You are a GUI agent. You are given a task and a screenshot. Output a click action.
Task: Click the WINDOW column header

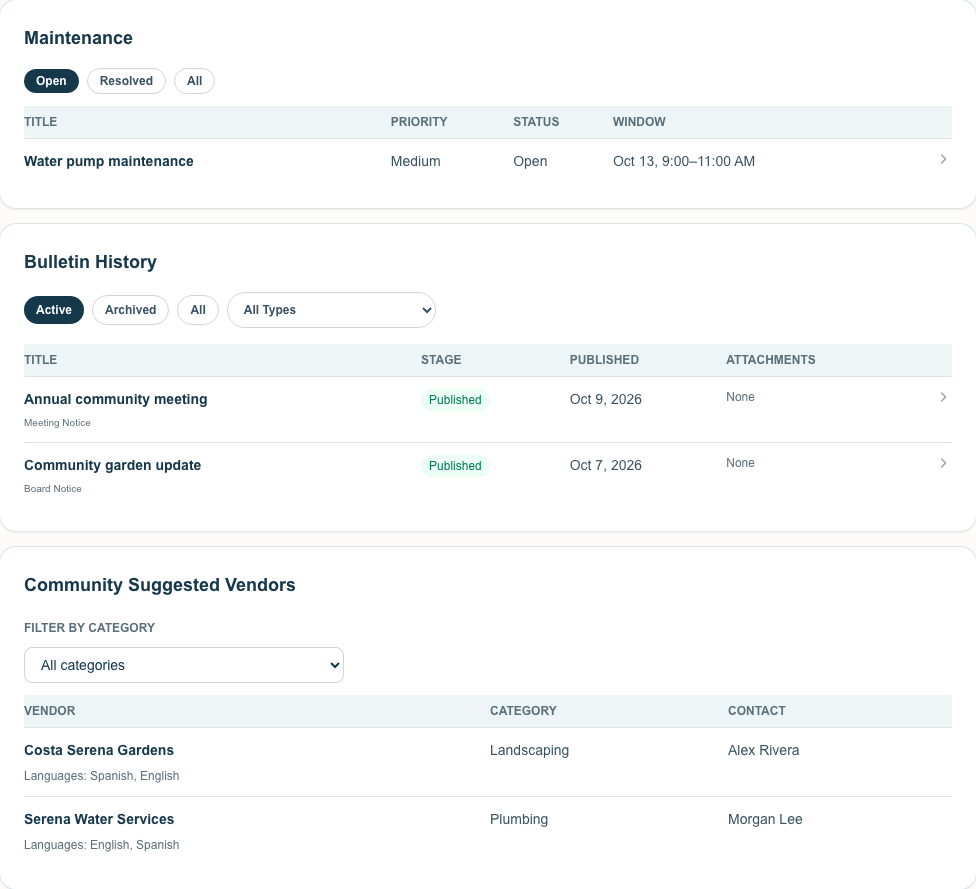[639, 122]
